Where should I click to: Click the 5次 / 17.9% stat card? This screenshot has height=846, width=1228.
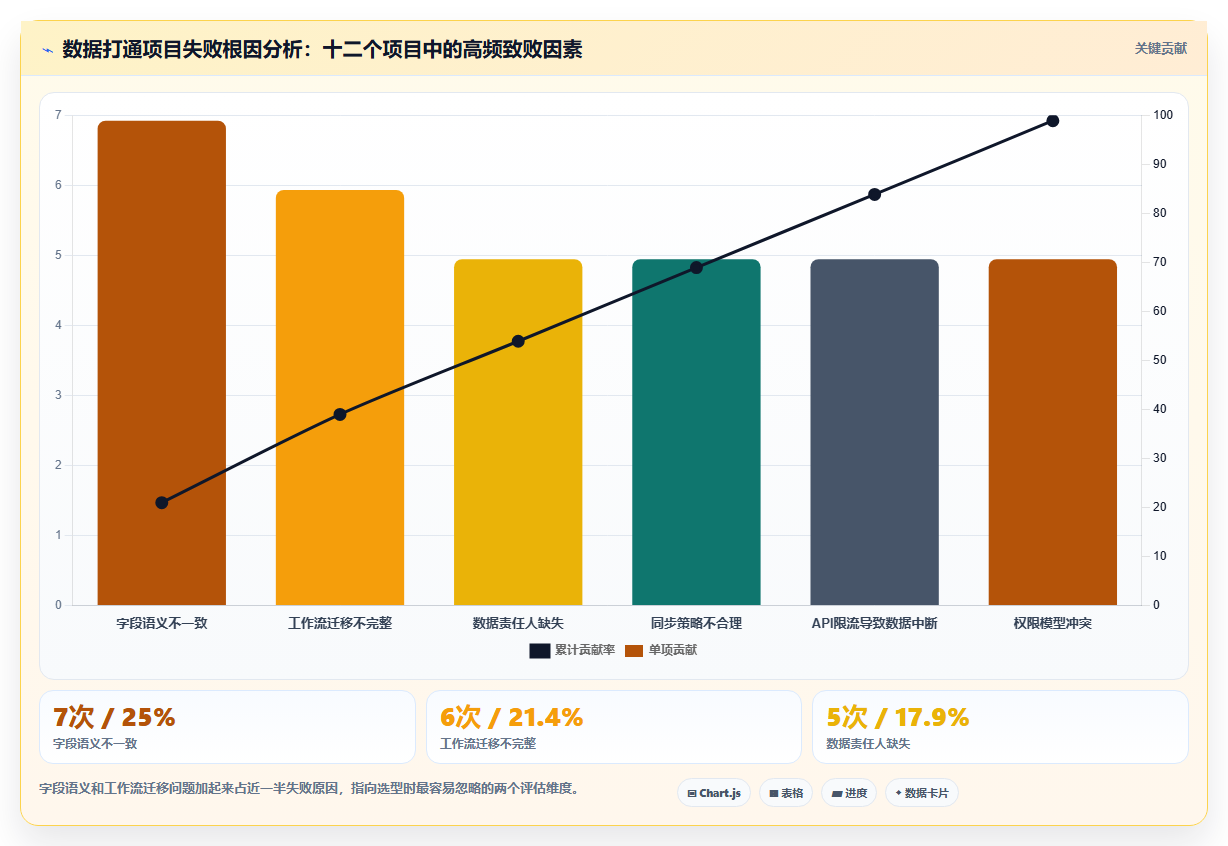pyautogui.click(x=1000, y=727)
